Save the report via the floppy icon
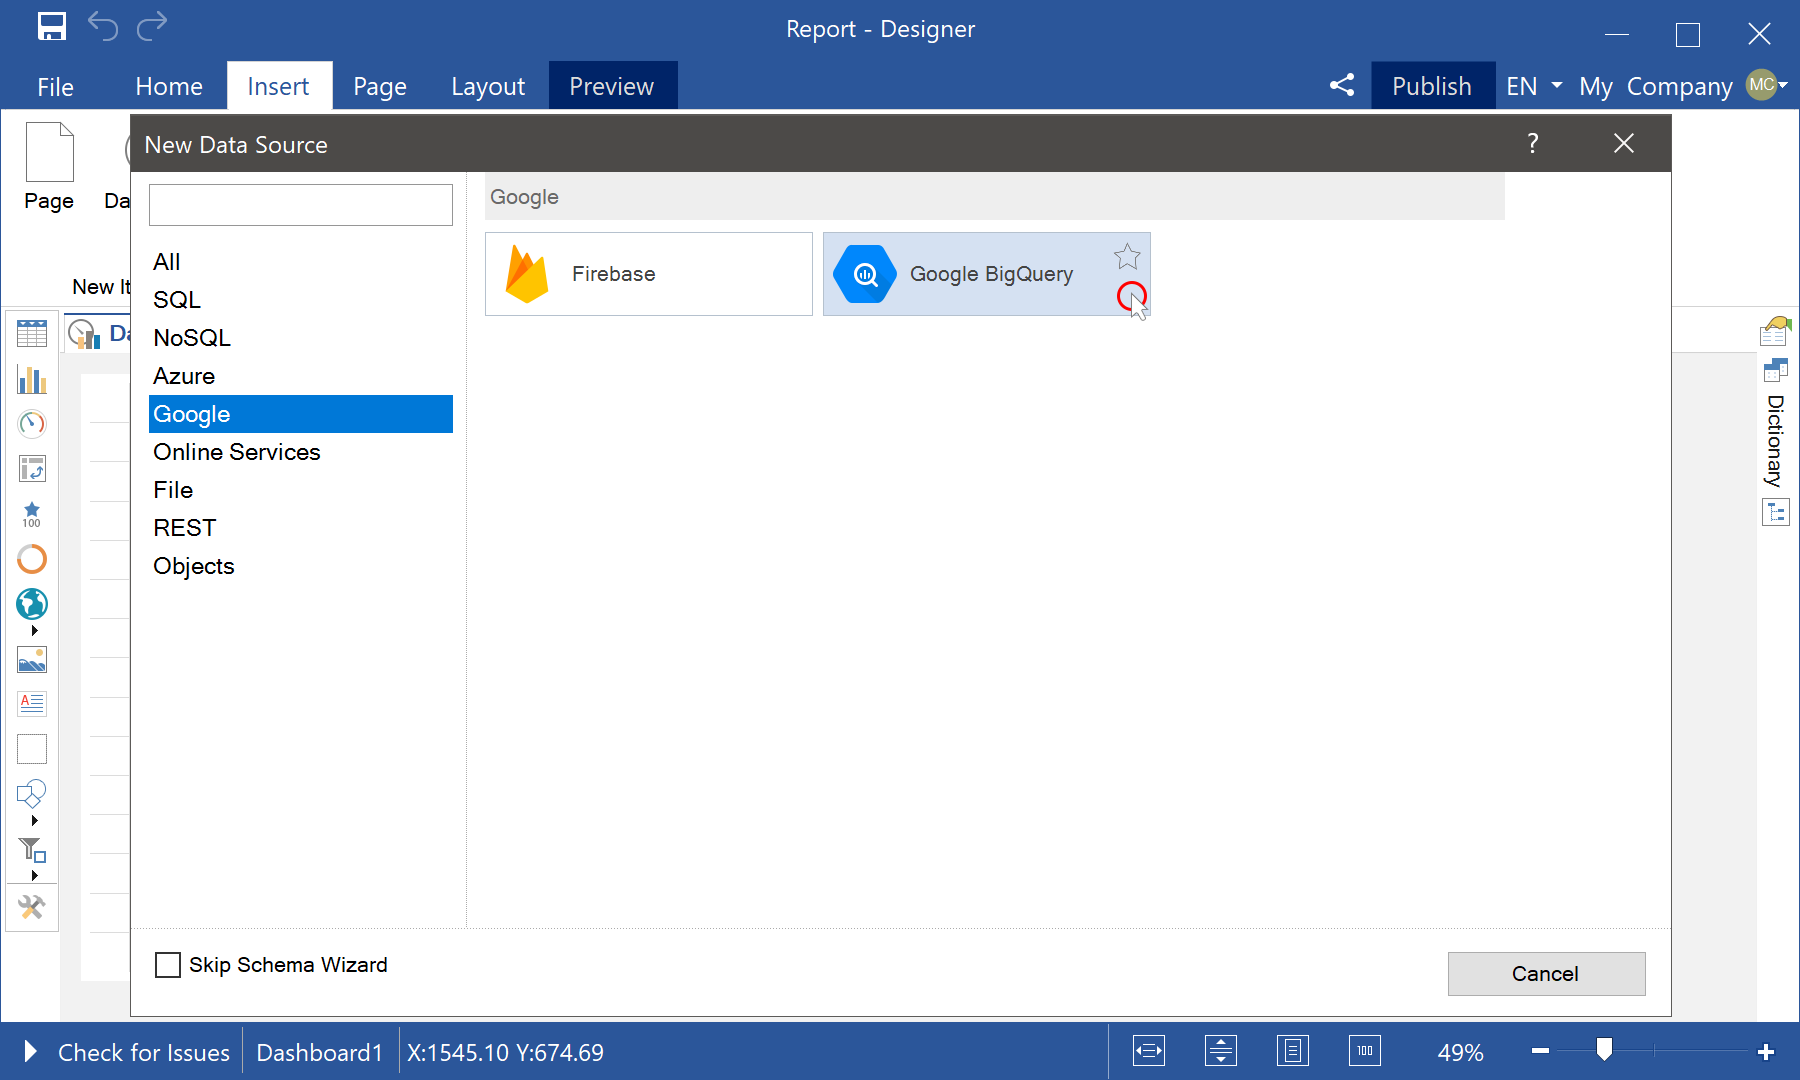 pos(52,27)
